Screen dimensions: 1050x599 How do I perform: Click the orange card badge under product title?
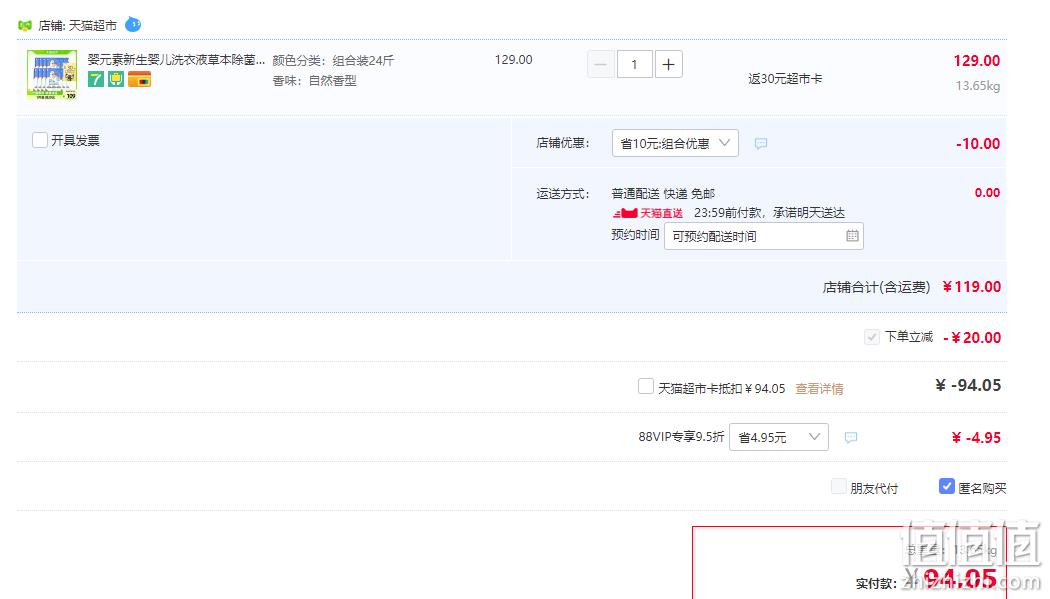[139, 80]
